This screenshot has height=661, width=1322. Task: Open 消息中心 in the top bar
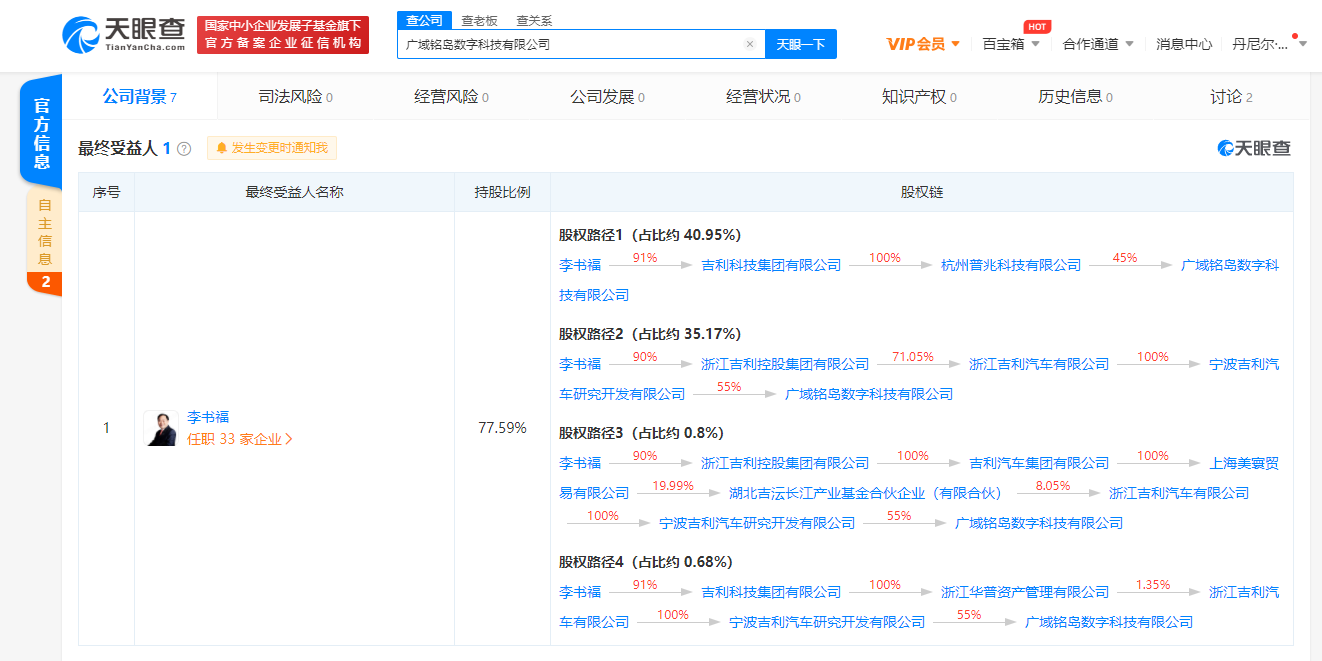(1184, 44)
